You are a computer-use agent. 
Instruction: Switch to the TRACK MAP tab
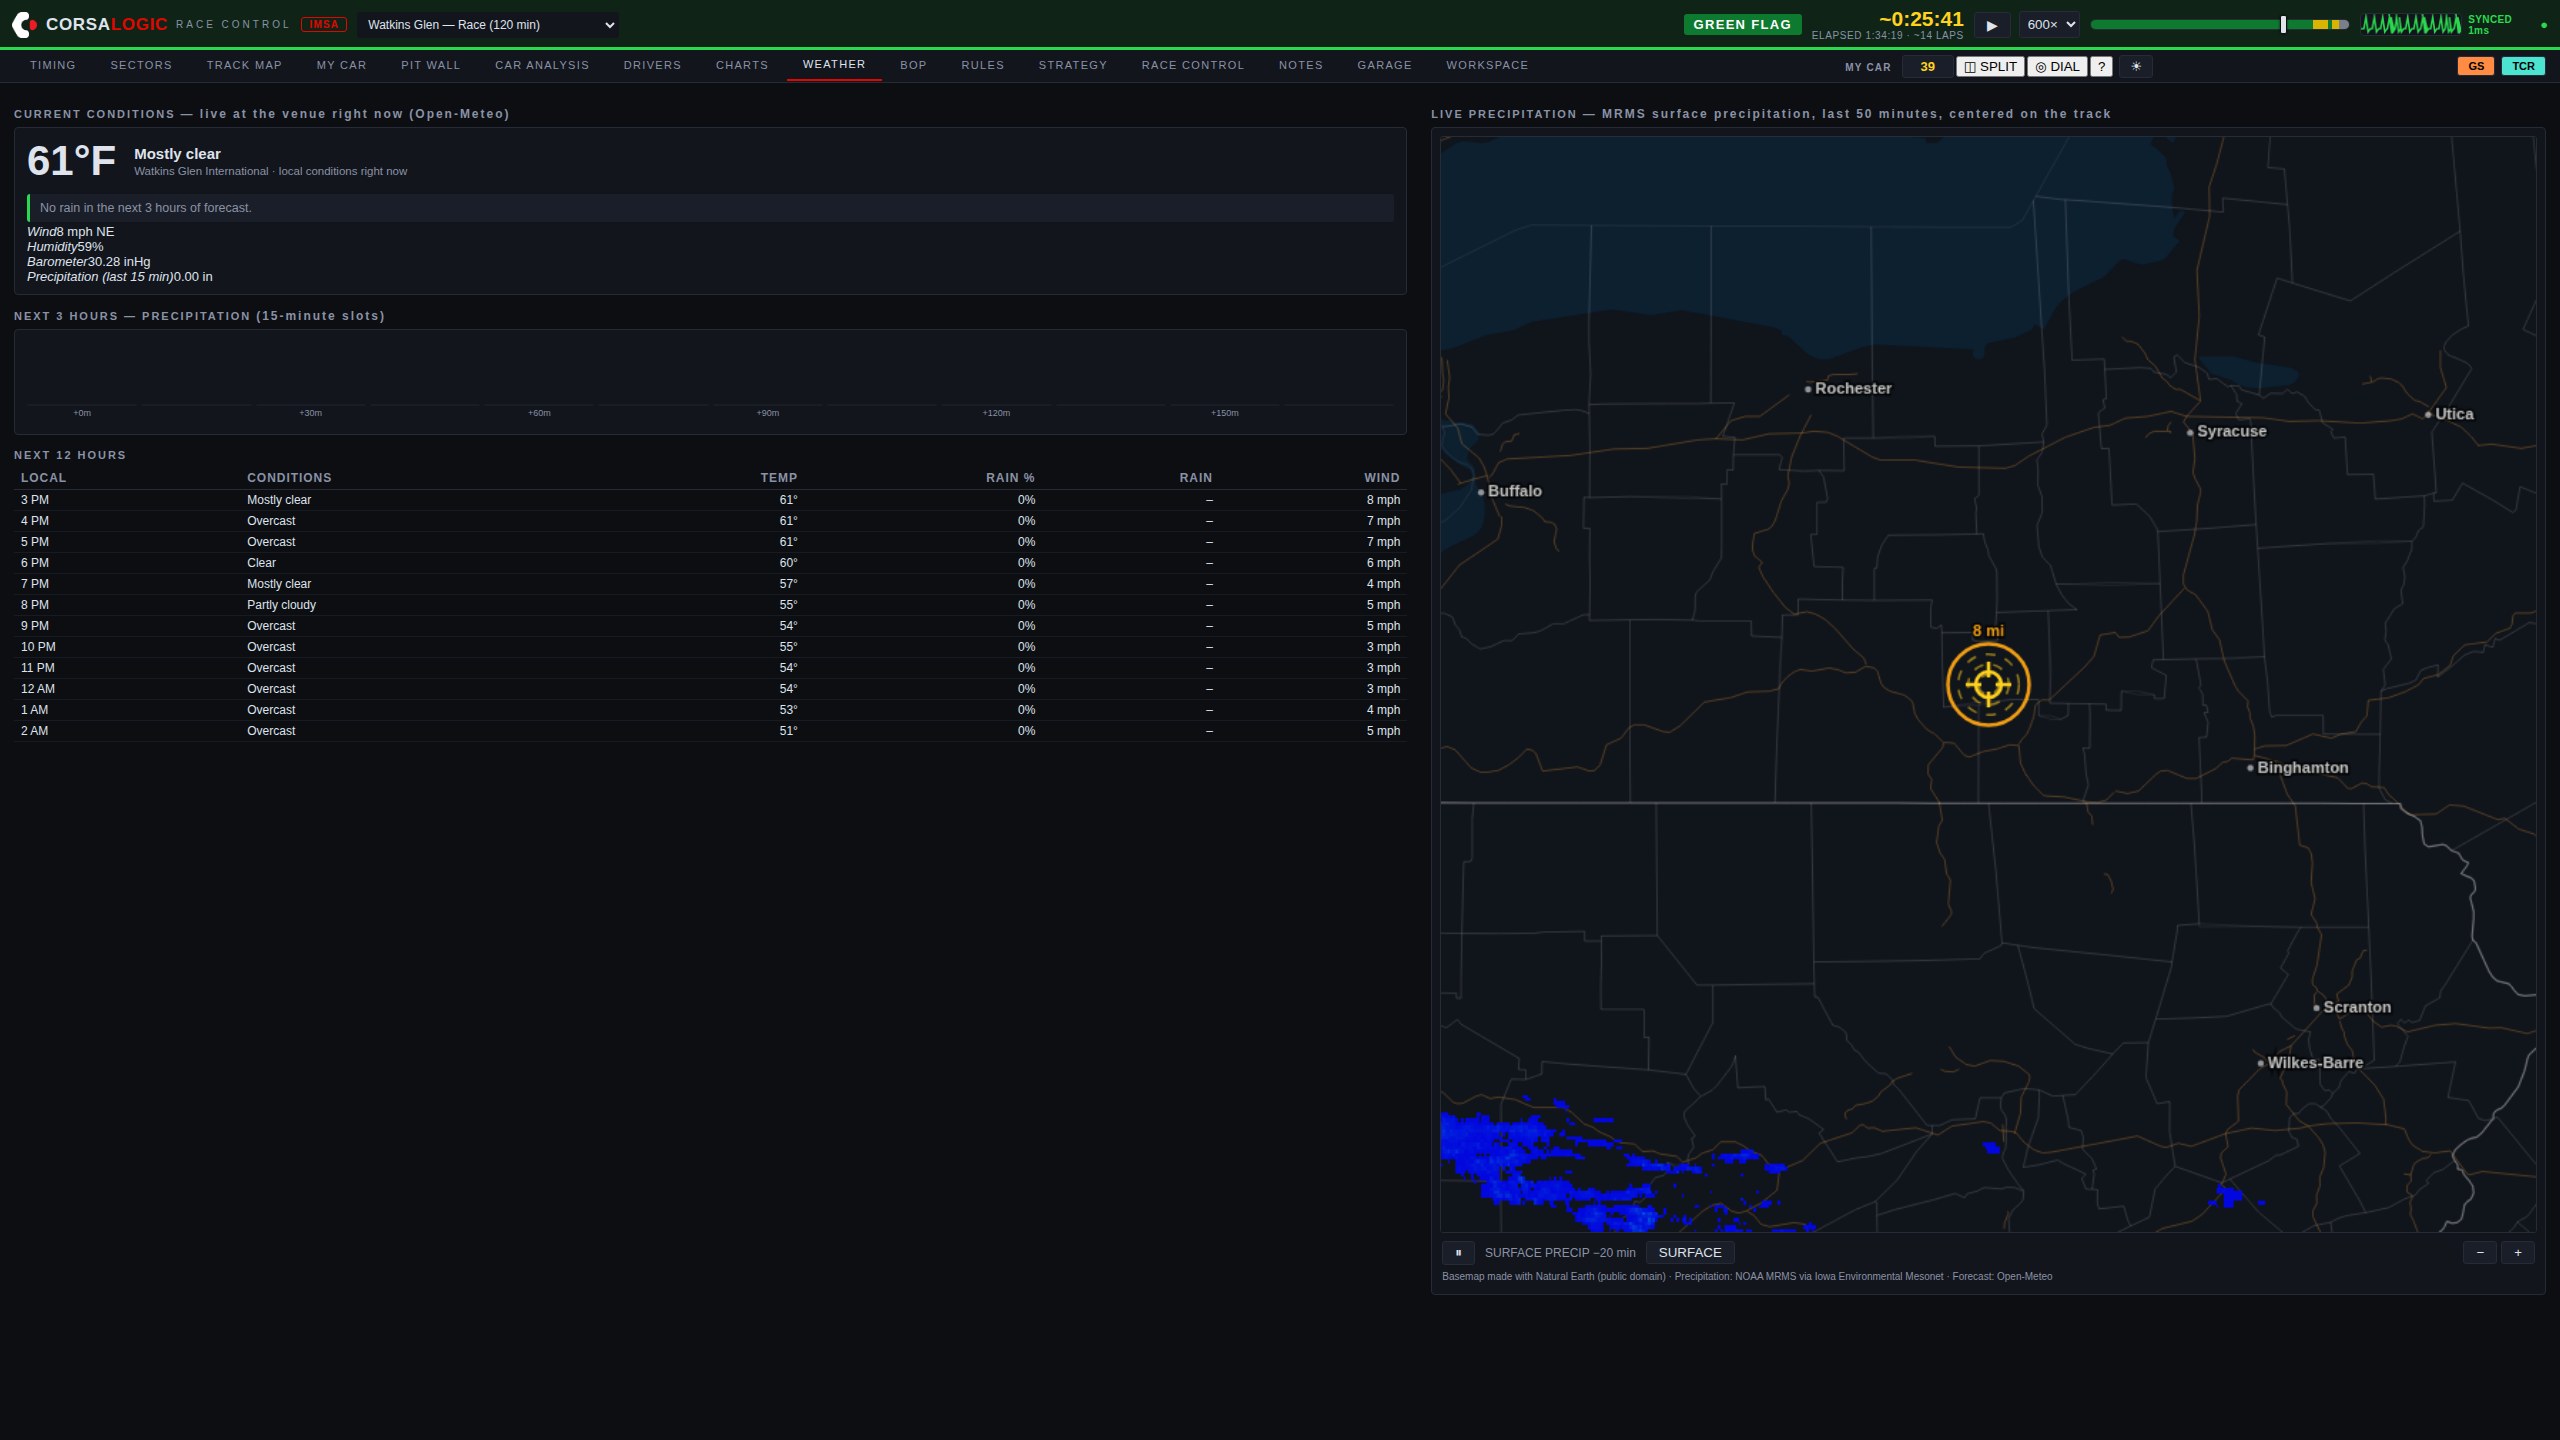click(244, 65)
